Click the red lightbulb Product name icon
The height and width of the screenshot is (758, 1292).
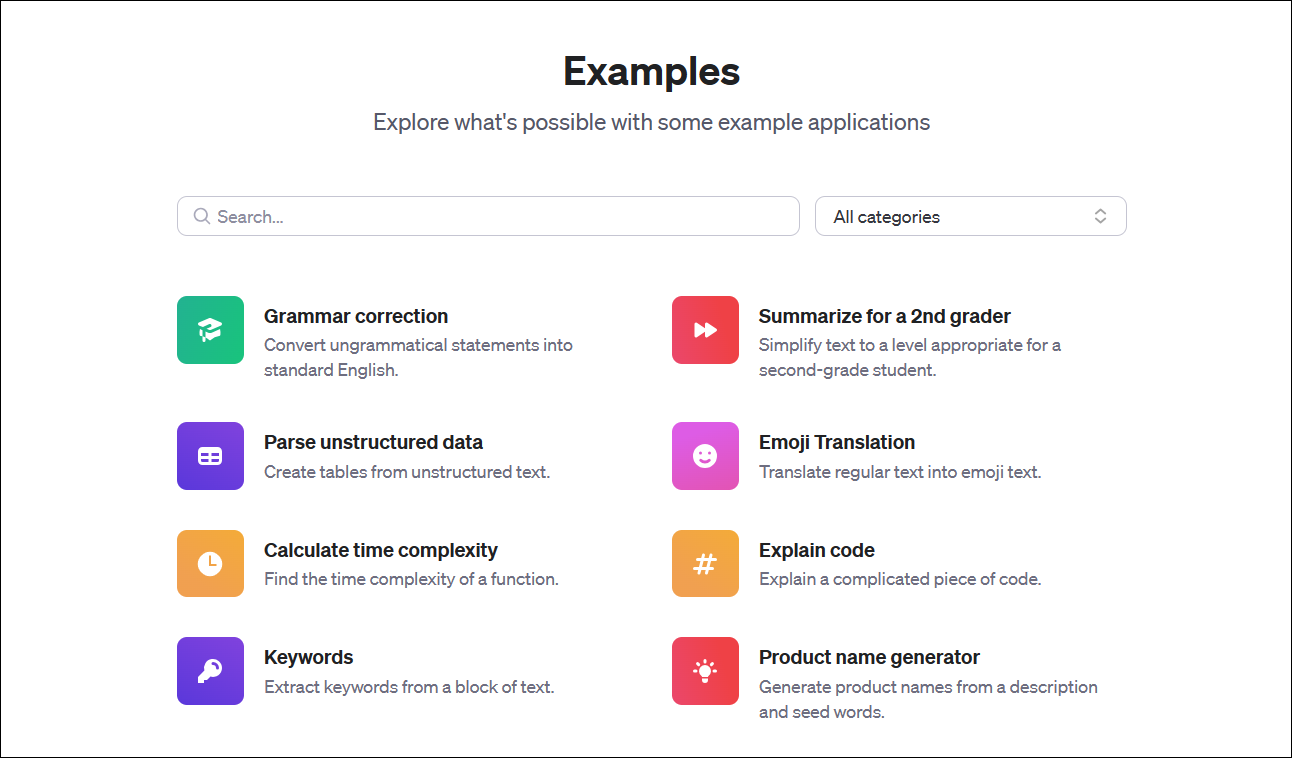[x=705, y=671]
